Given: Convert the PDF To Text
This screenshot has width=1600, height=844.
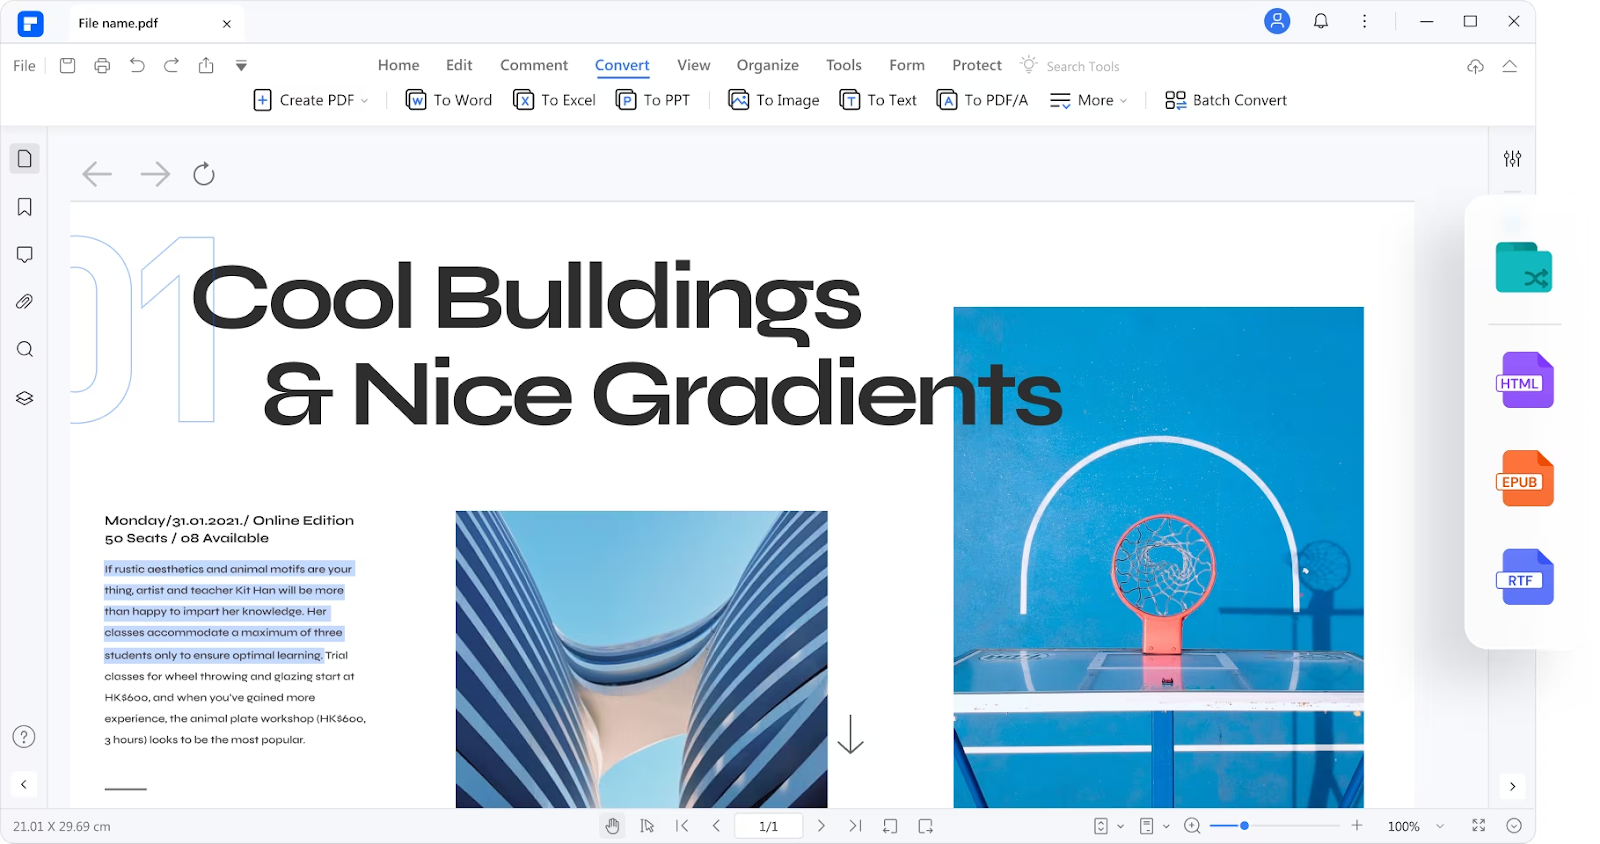Looking at the screenshot, I should pyautogui.click(x=878, y=100).
